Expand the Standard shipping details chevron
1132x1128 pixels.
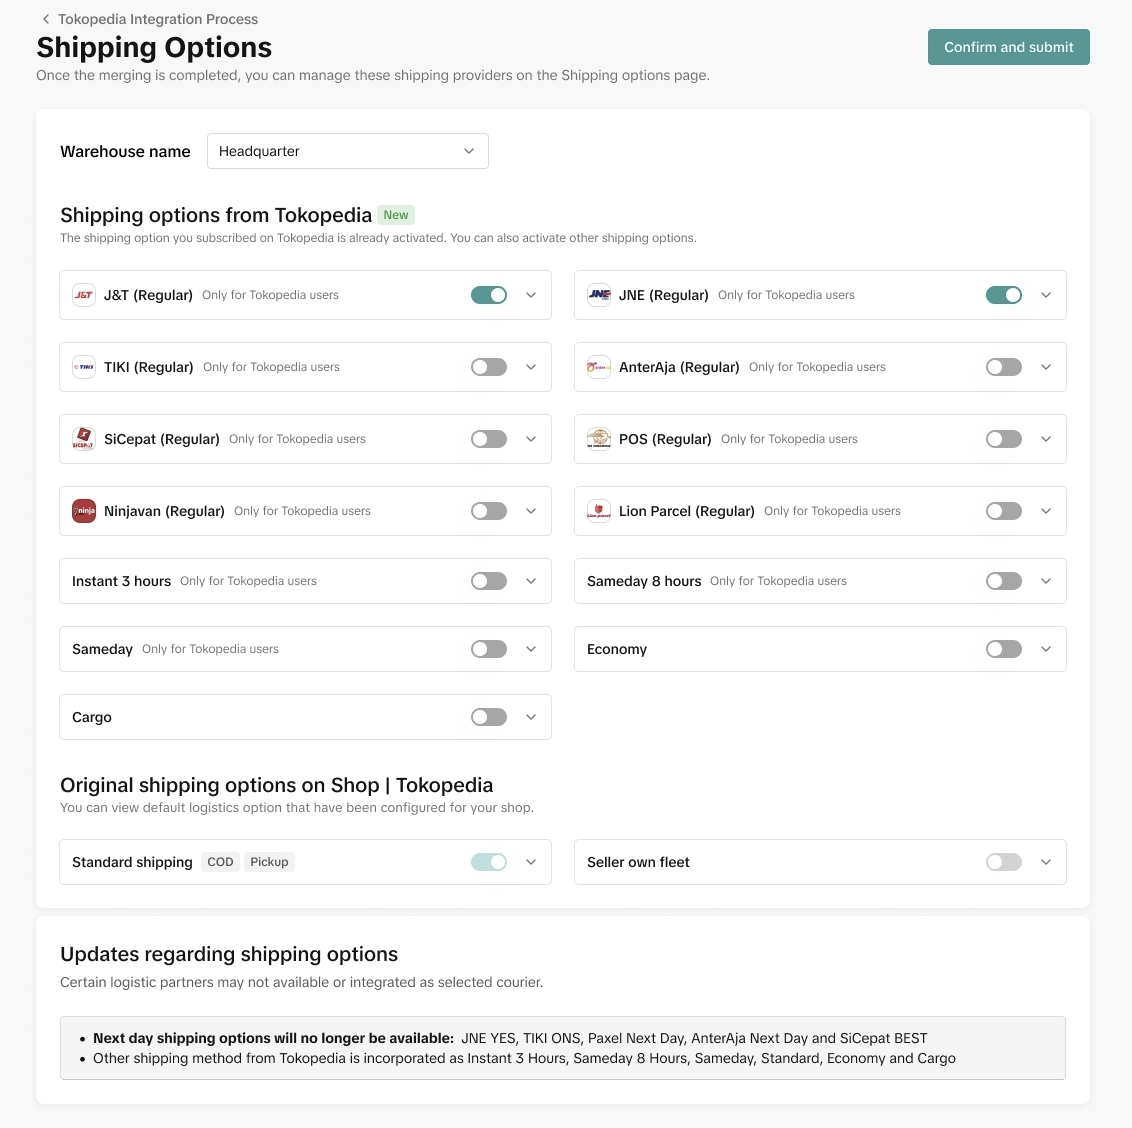[531, 862]
